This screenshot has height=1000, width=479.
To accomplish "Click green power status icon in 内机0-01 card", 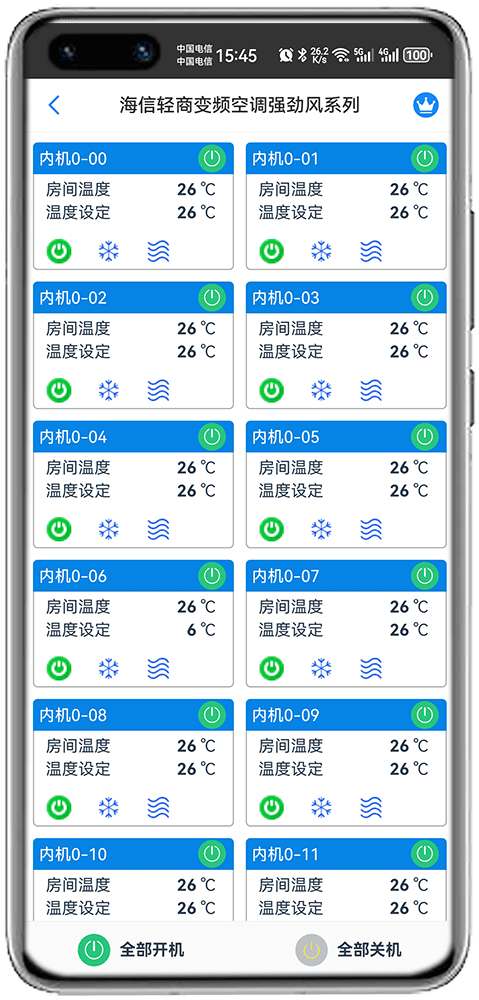I will click(x=272, y=251).
